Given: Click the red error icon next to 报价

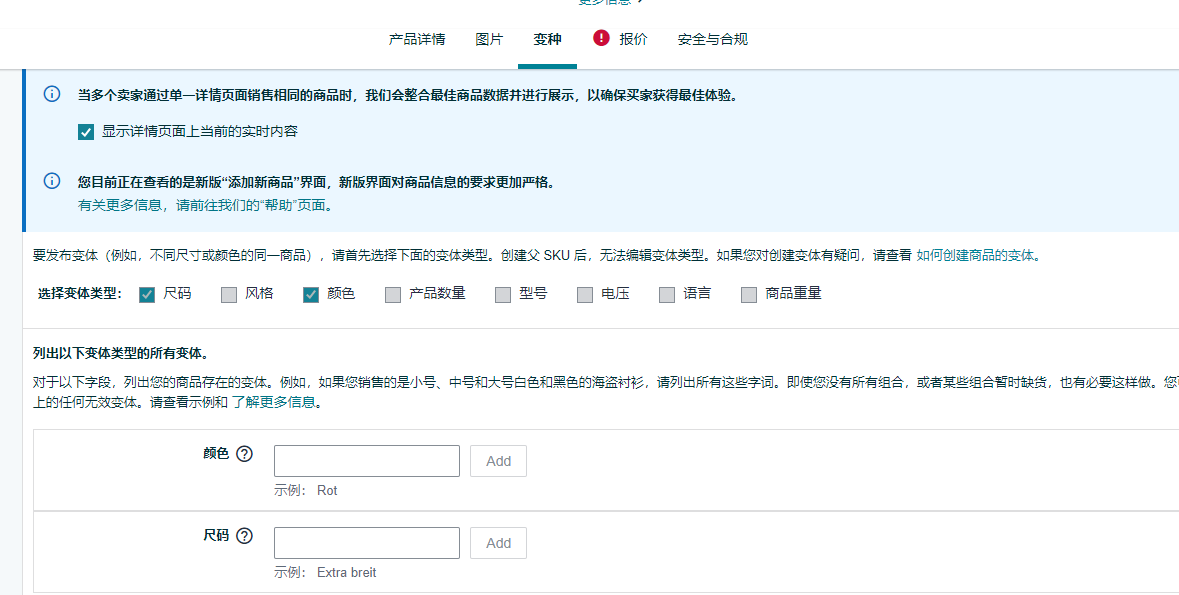Looking at the screenshot, I should [601, 38].
